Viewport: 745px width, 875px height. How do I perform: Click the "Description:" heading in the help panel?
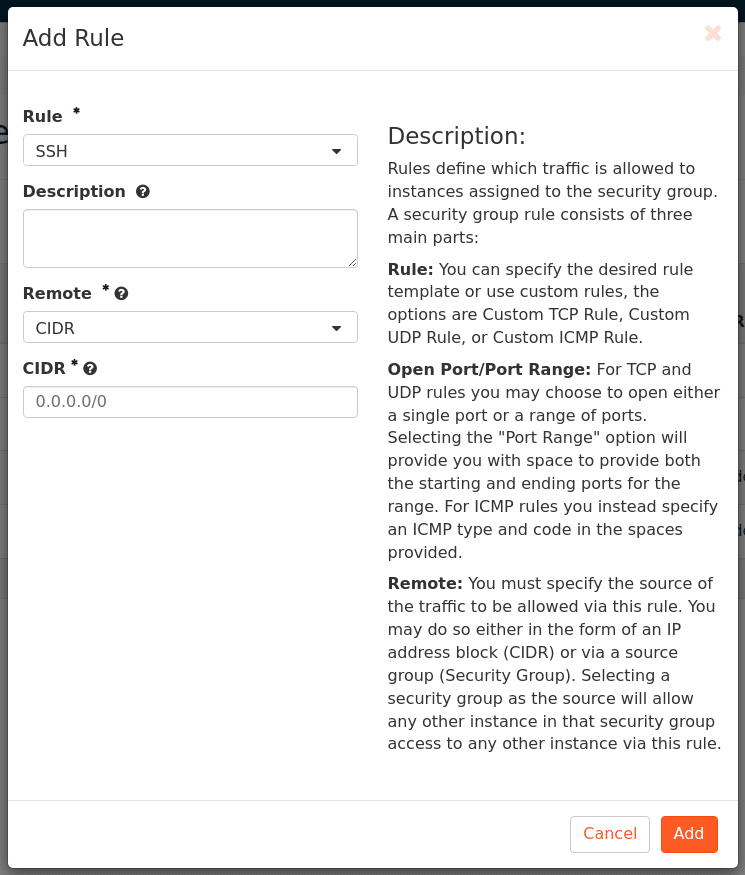click(456, 137)
